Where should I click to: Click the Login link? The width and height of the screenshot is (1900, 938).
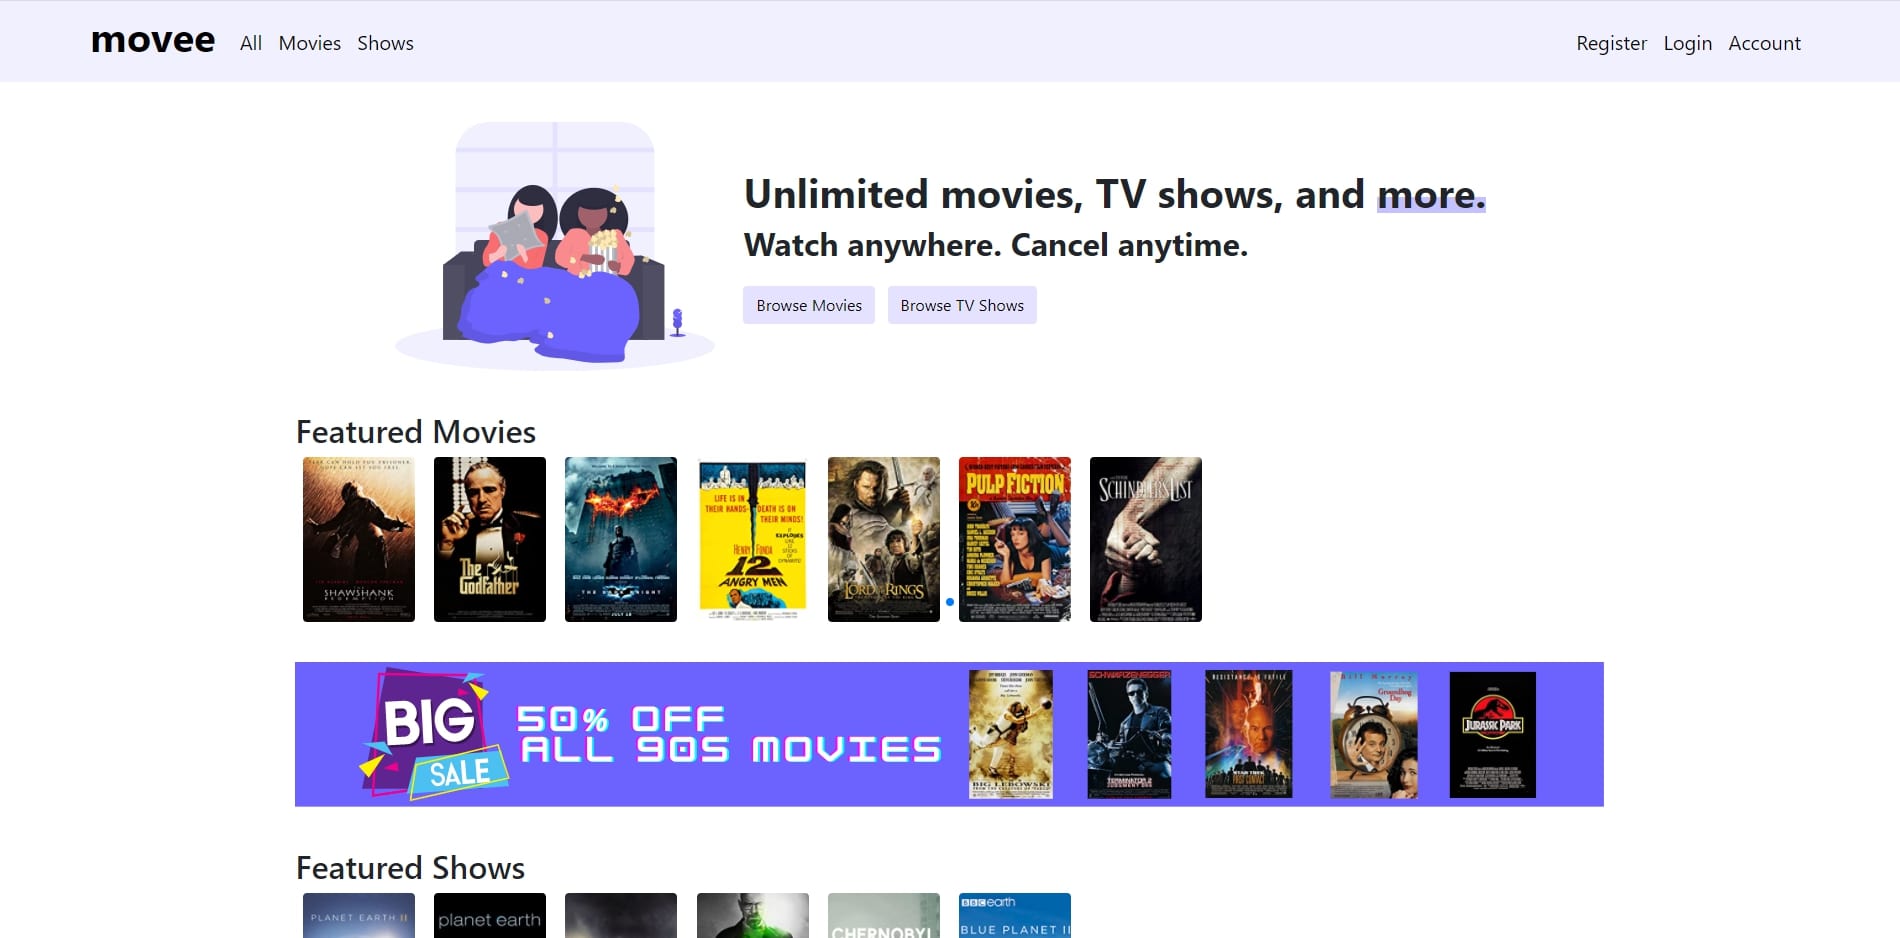[1688, 43]
